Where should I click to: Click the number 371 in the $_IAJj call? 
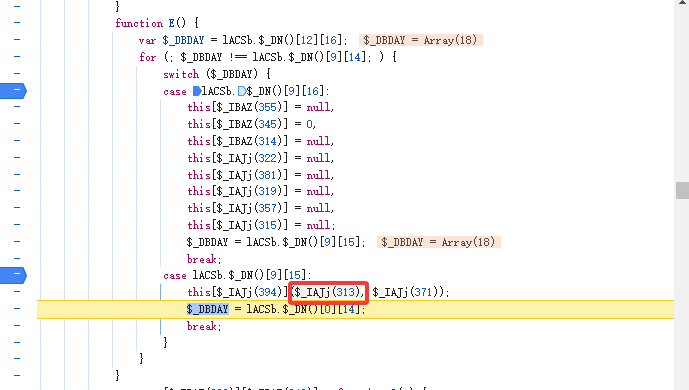(x=423, y=292)
